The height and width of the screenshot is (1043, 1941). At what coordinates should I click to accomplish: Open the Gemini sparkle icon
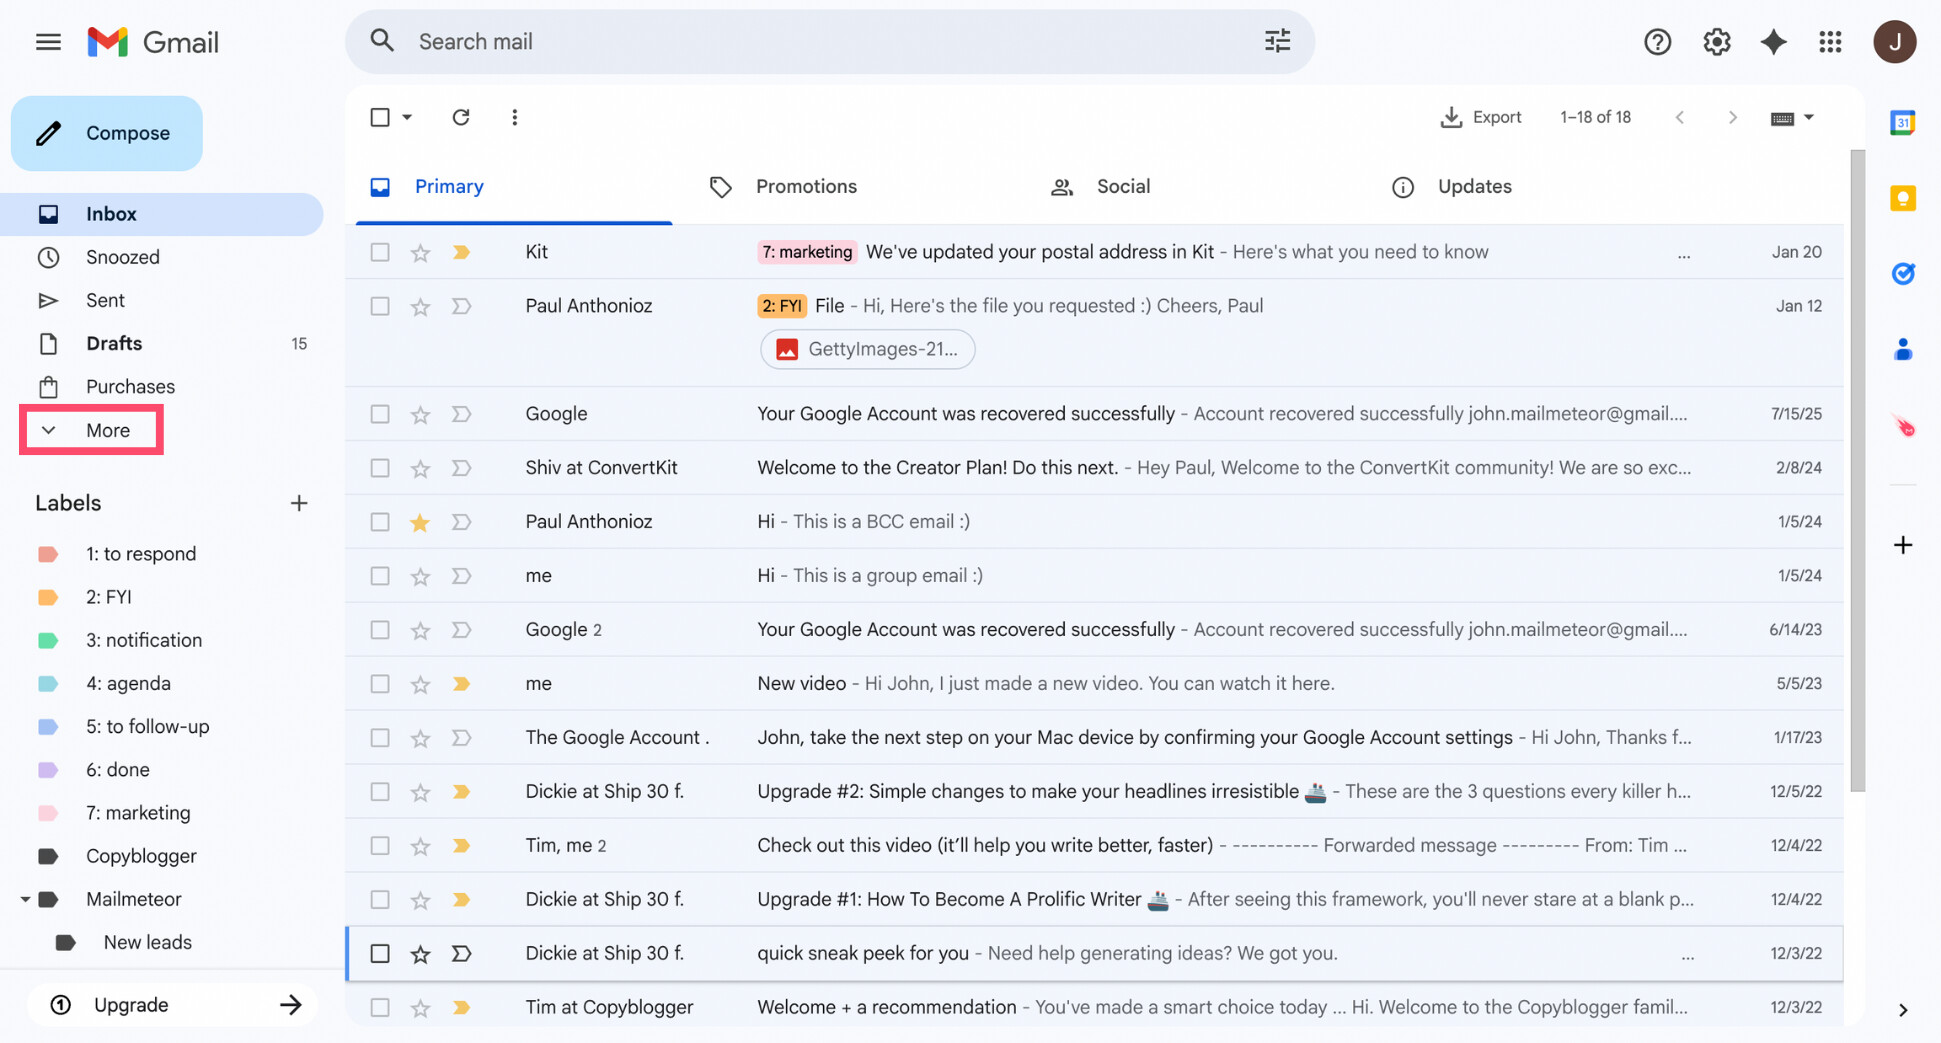(1773, 42)
